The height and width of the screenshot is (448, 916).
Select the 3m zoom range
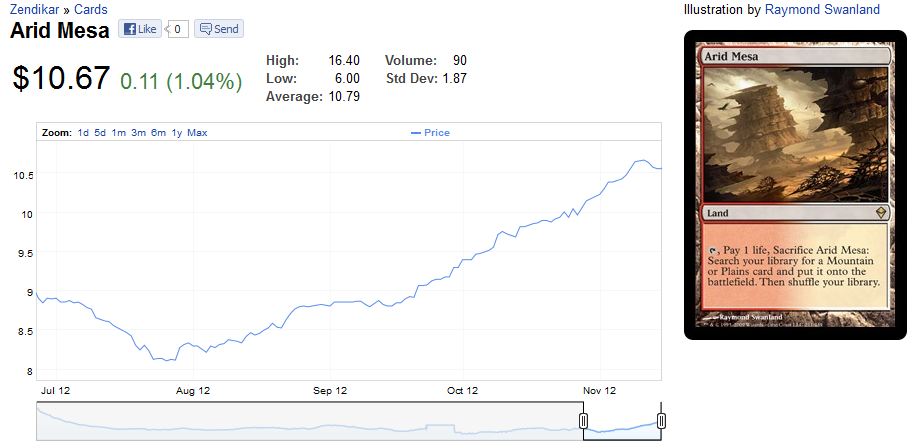(138, 133)
